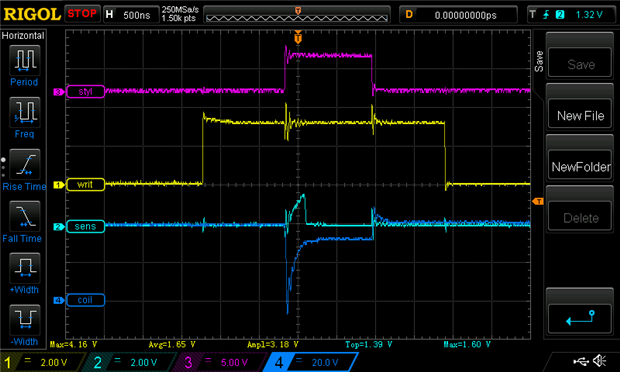Select the Rise Time measurement icon
620x372 pixels.
[x=25, y=164]
